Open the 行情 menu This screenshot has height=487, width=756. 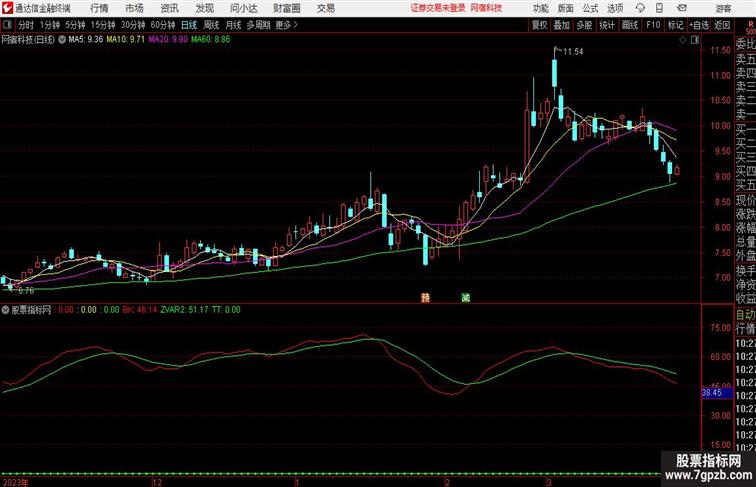click(99, 8)
